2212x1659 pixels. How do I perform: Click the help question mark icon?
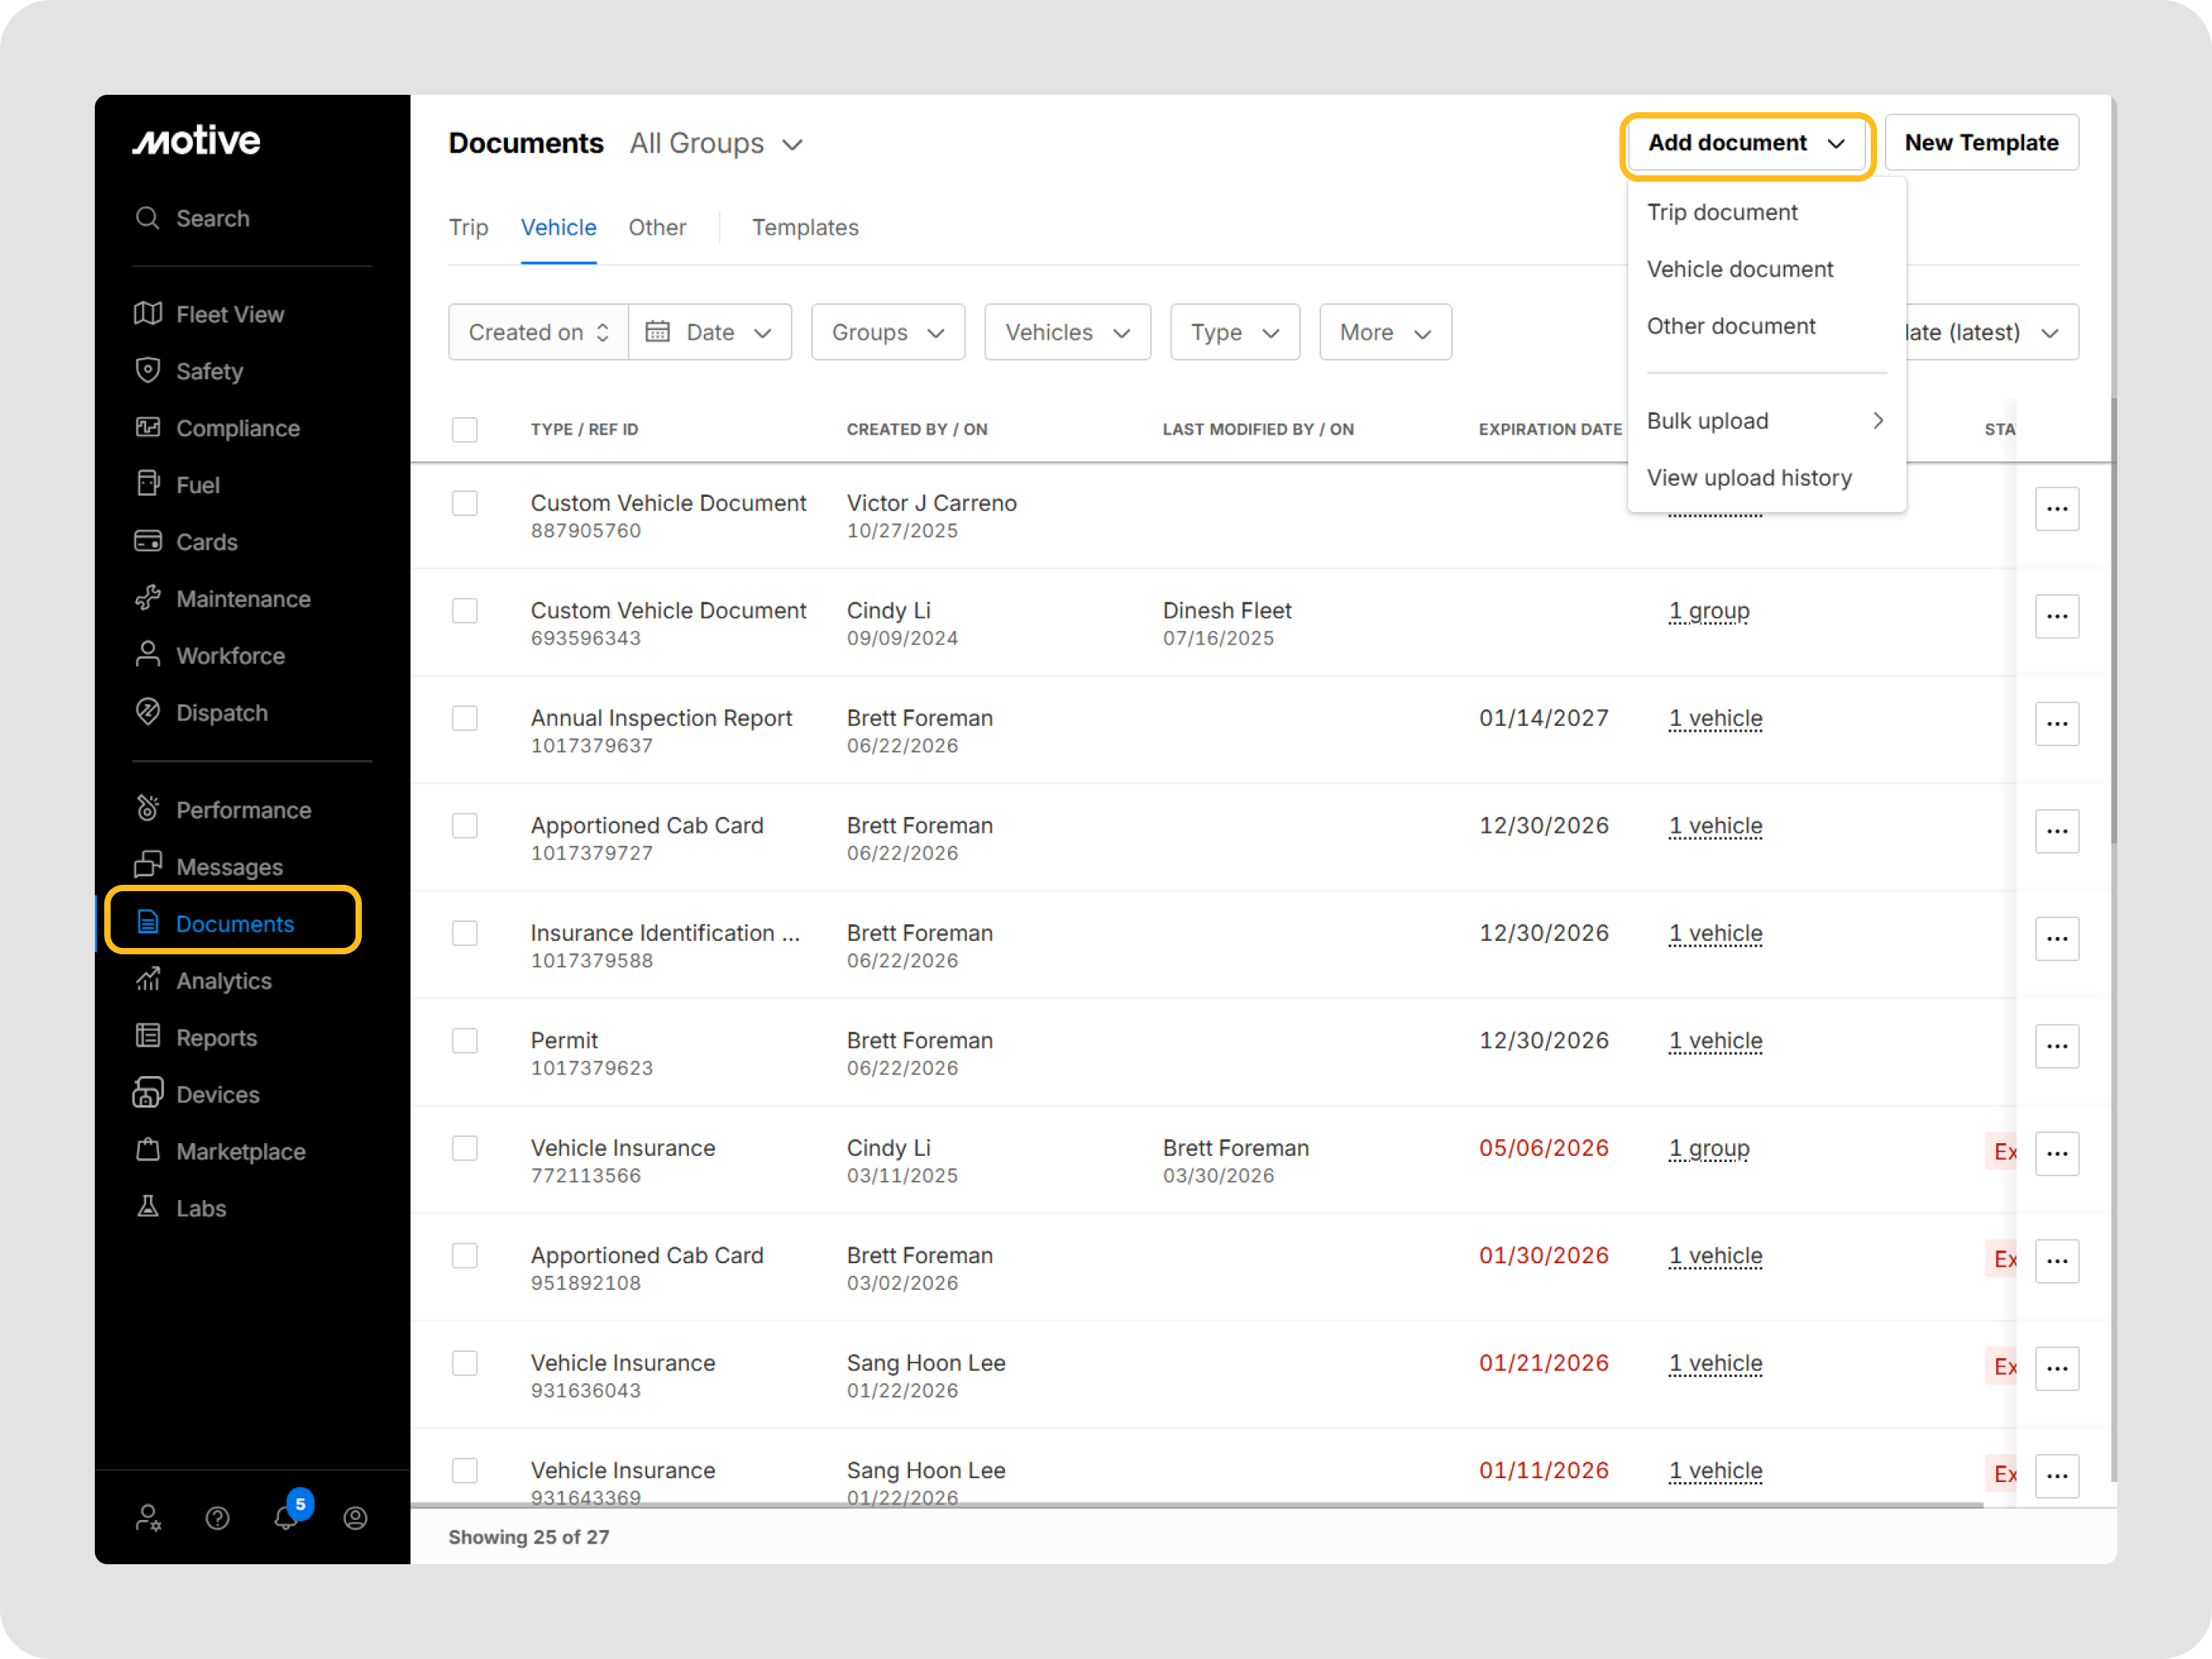tap(217, 1518)
